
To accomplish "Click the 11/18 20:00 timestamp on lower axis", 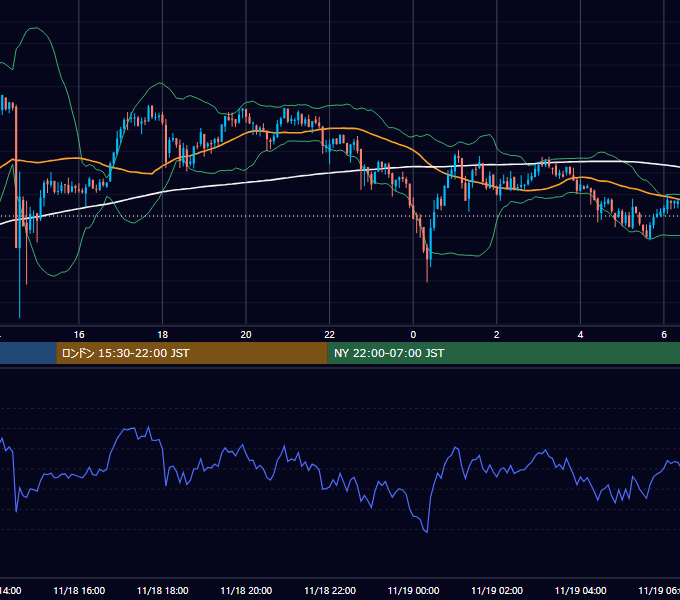I will click(246, 591).
